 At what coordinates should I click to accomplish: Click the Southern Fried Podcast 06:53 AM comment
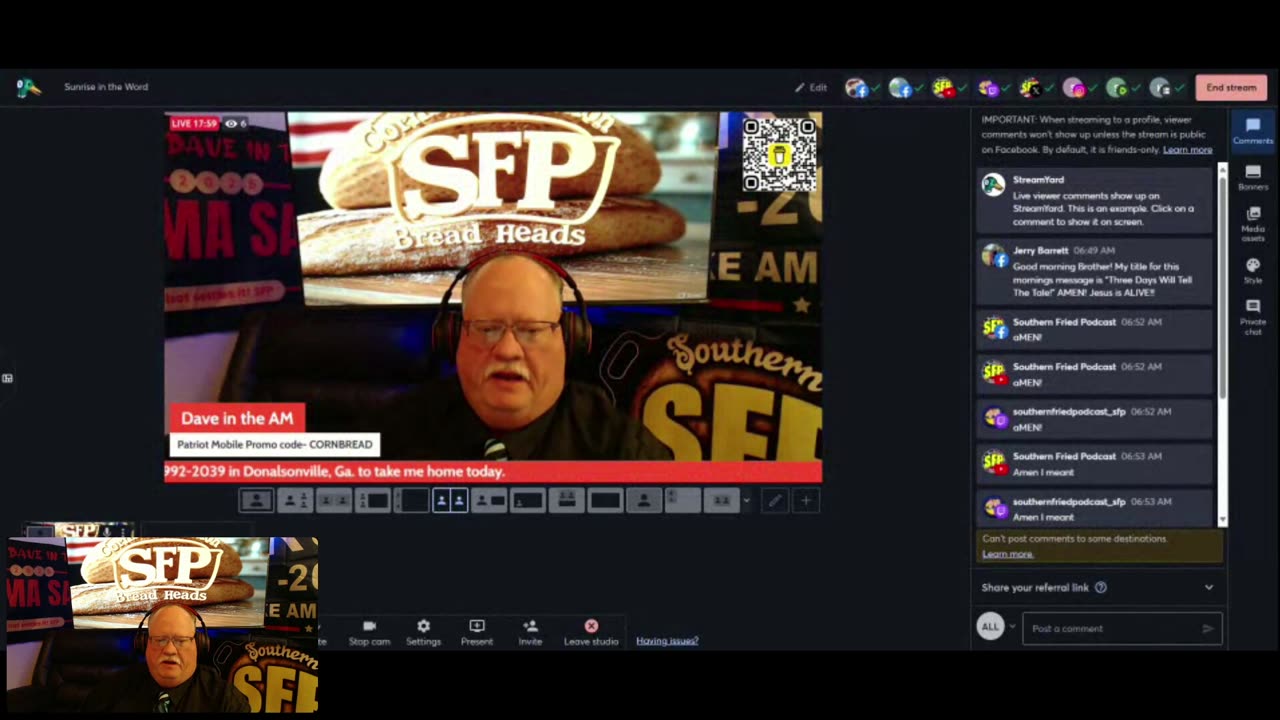tap(1095, 464)
